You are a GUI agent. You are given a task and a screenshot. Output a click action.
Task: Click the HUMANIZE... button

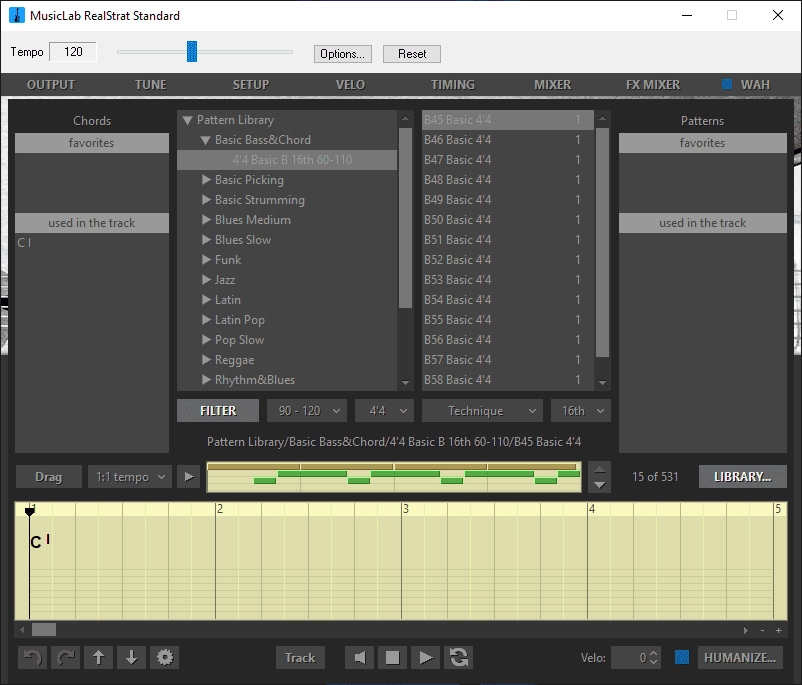pyautogui.click(x=740, y=657)
